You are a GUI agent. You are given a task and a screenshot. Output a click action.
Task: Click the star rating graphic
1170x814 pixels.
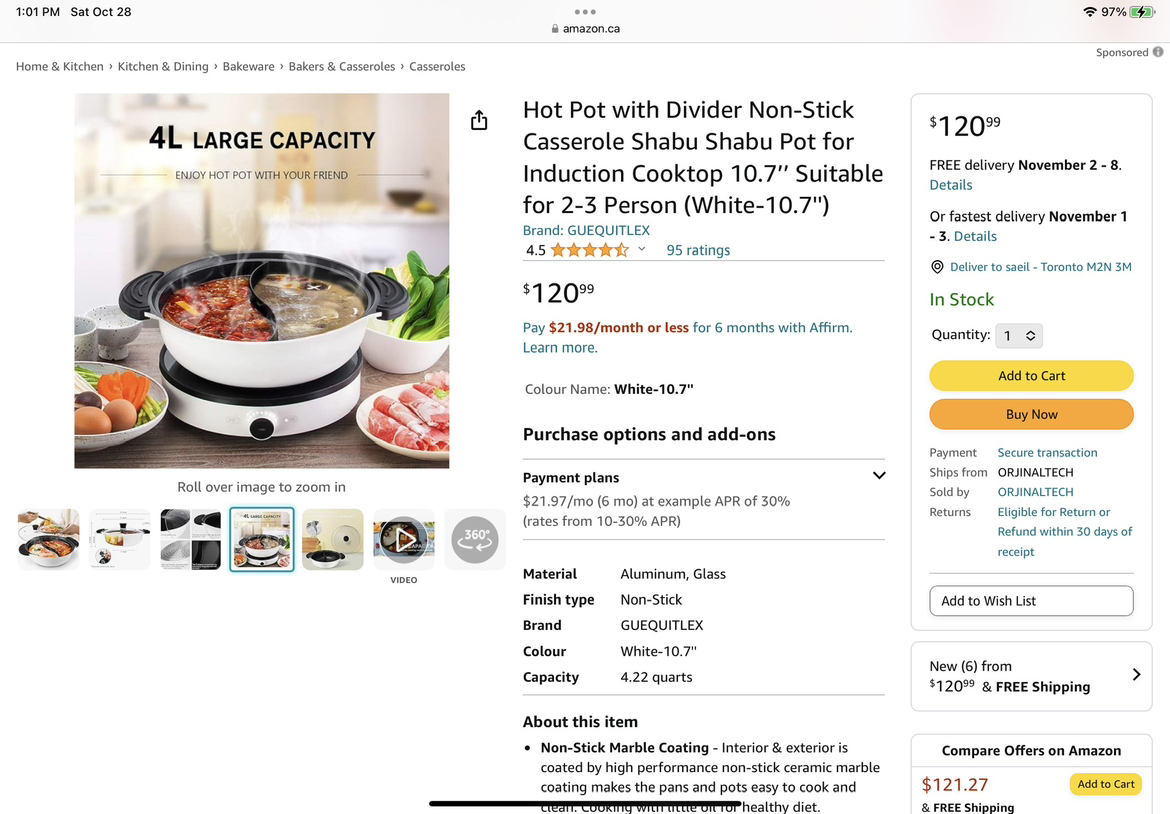tap(589, 250)
